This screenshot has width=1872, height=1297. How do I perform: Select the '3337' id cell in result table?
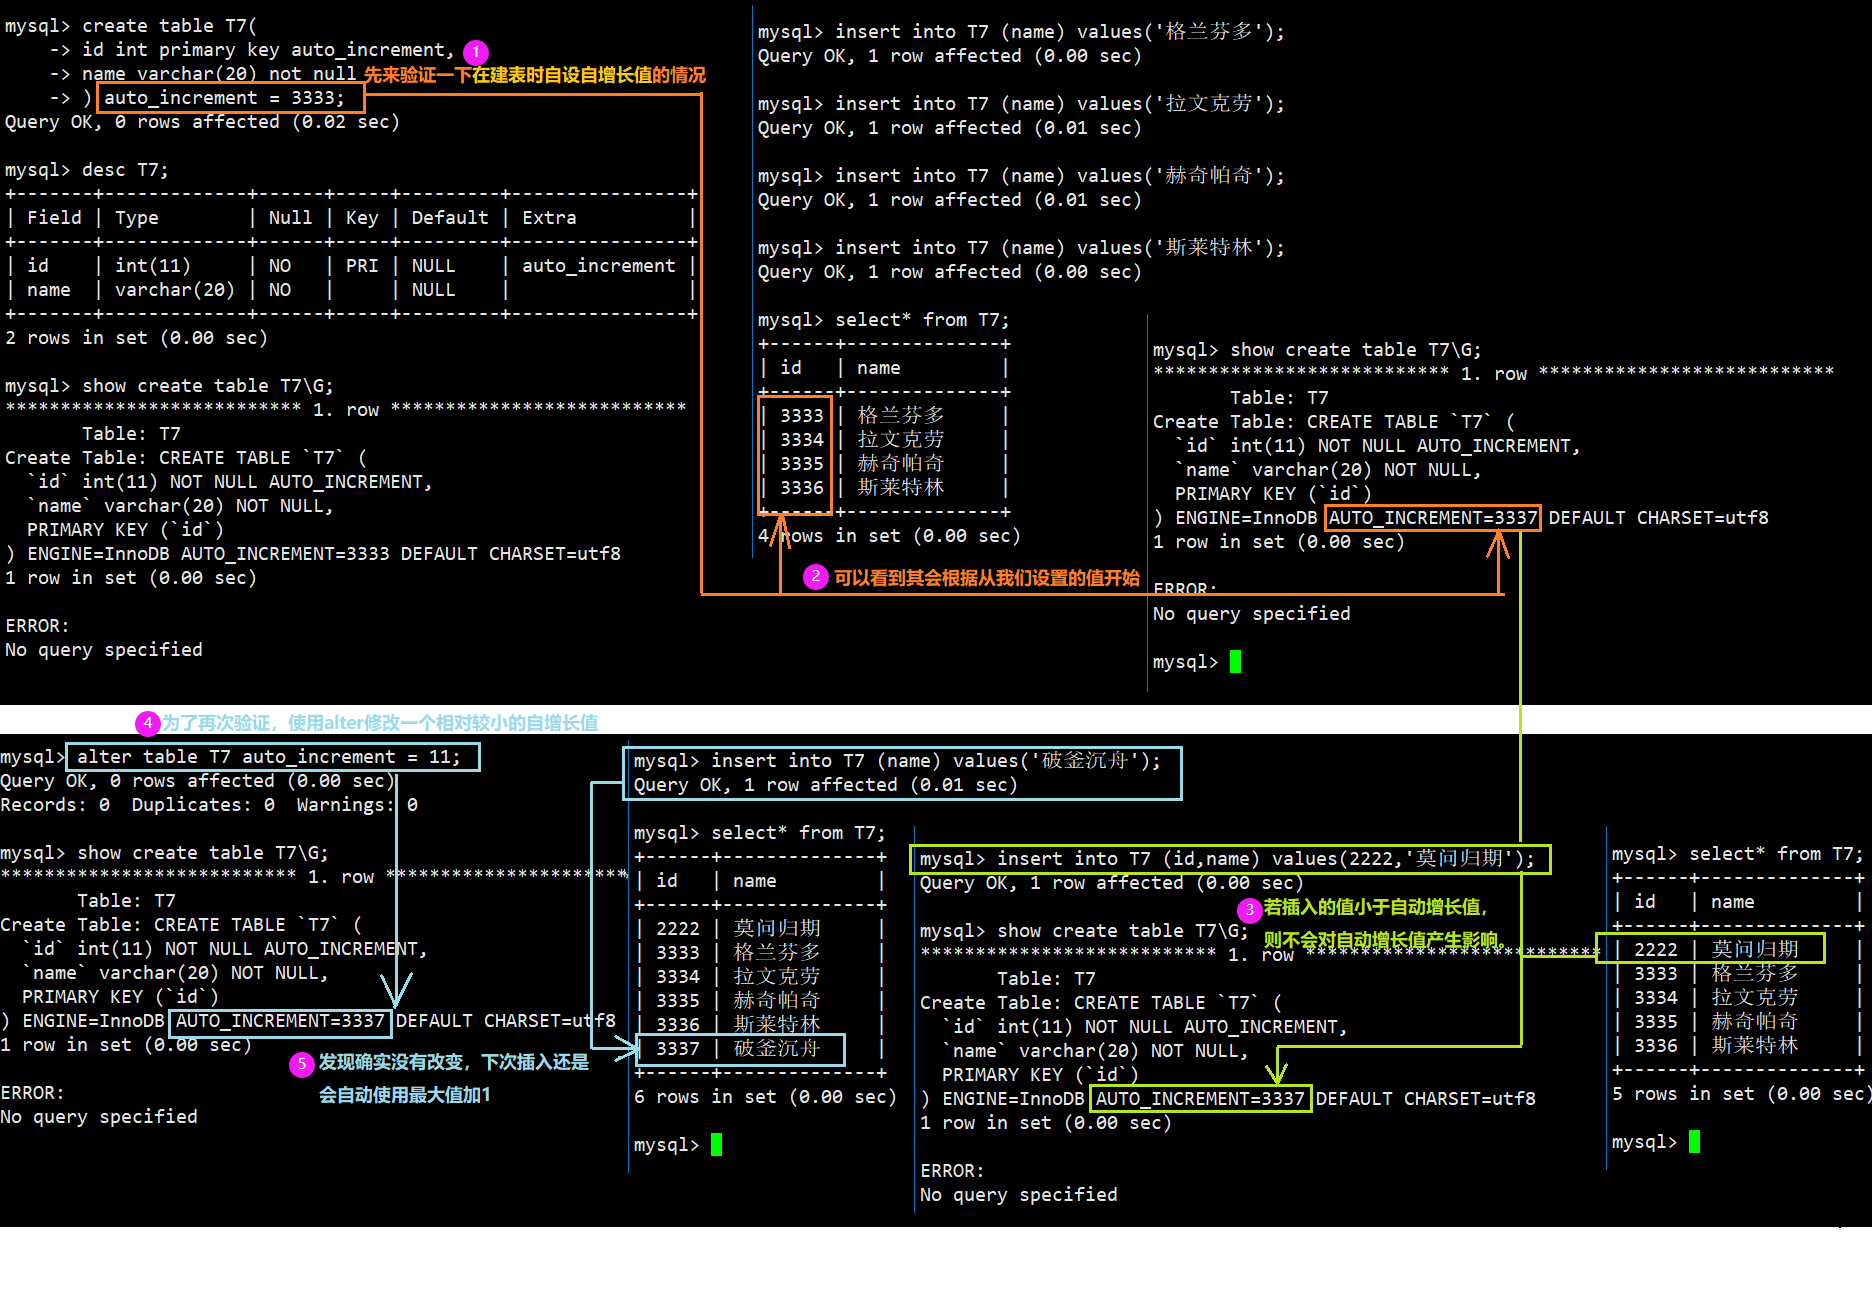point(678,1049)
